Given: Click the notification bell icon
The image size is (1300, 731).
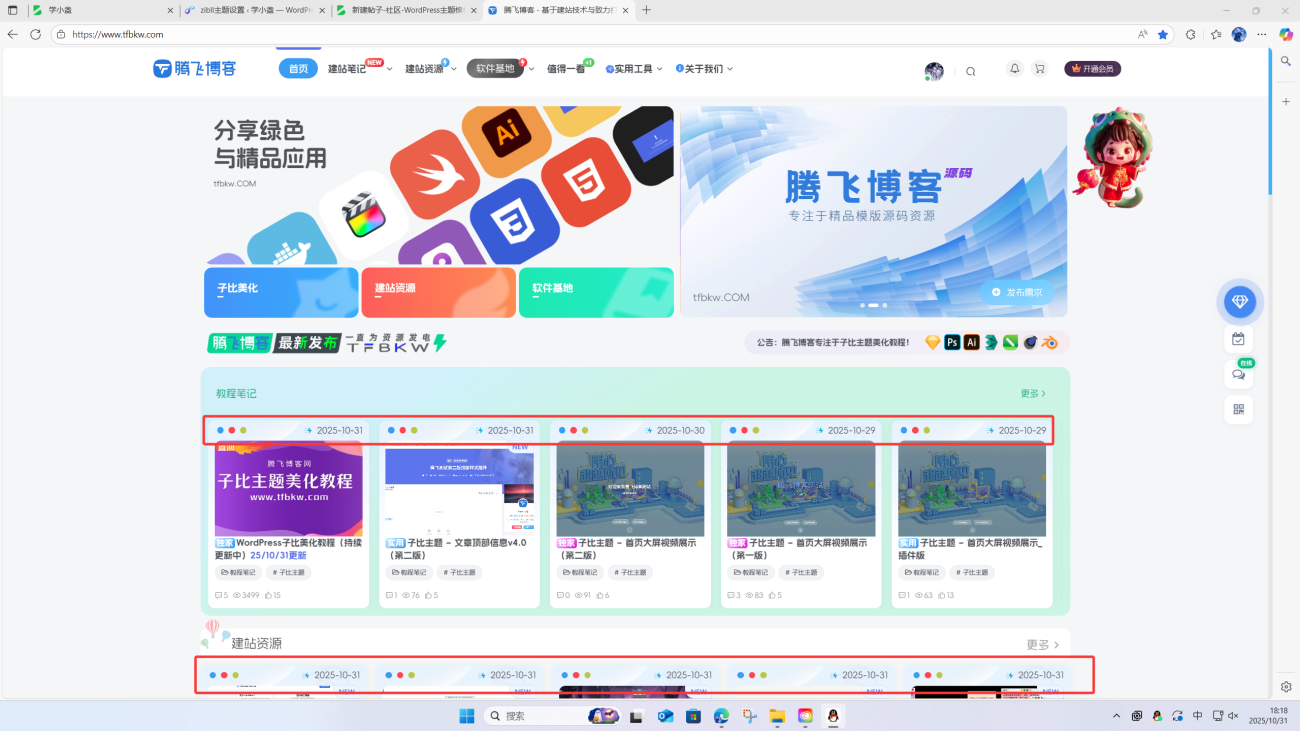Looking at the screenshot, I should [x=1014, y=68].
